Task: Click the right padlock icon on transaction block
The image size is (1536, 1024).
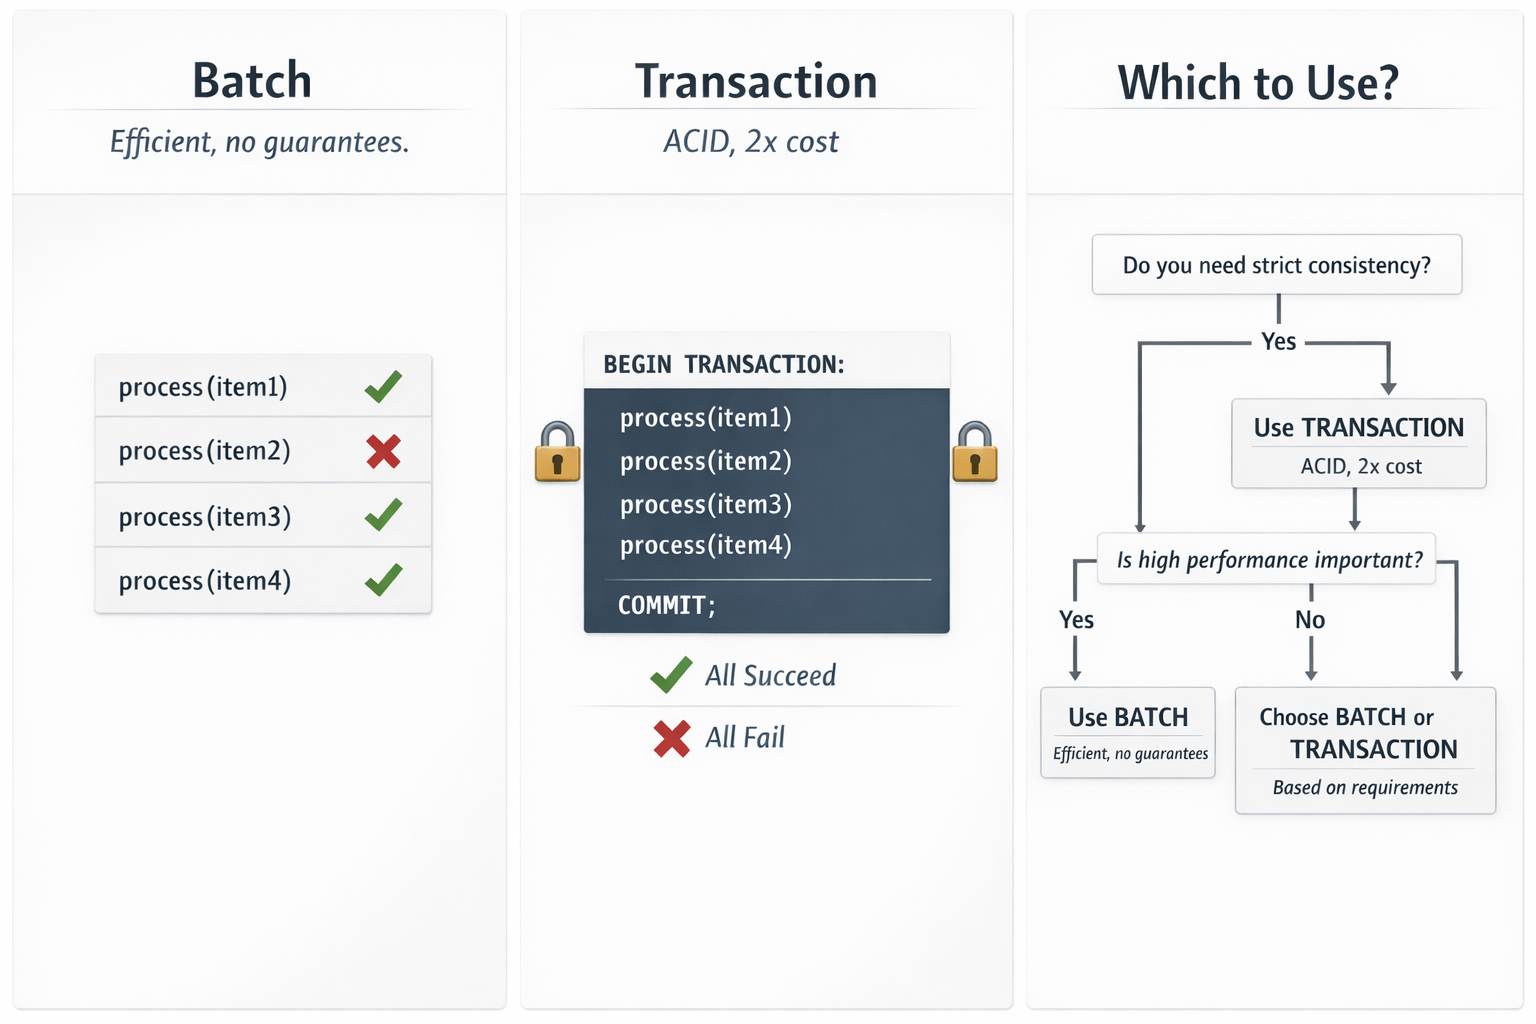Action: (x=974, y=452)
